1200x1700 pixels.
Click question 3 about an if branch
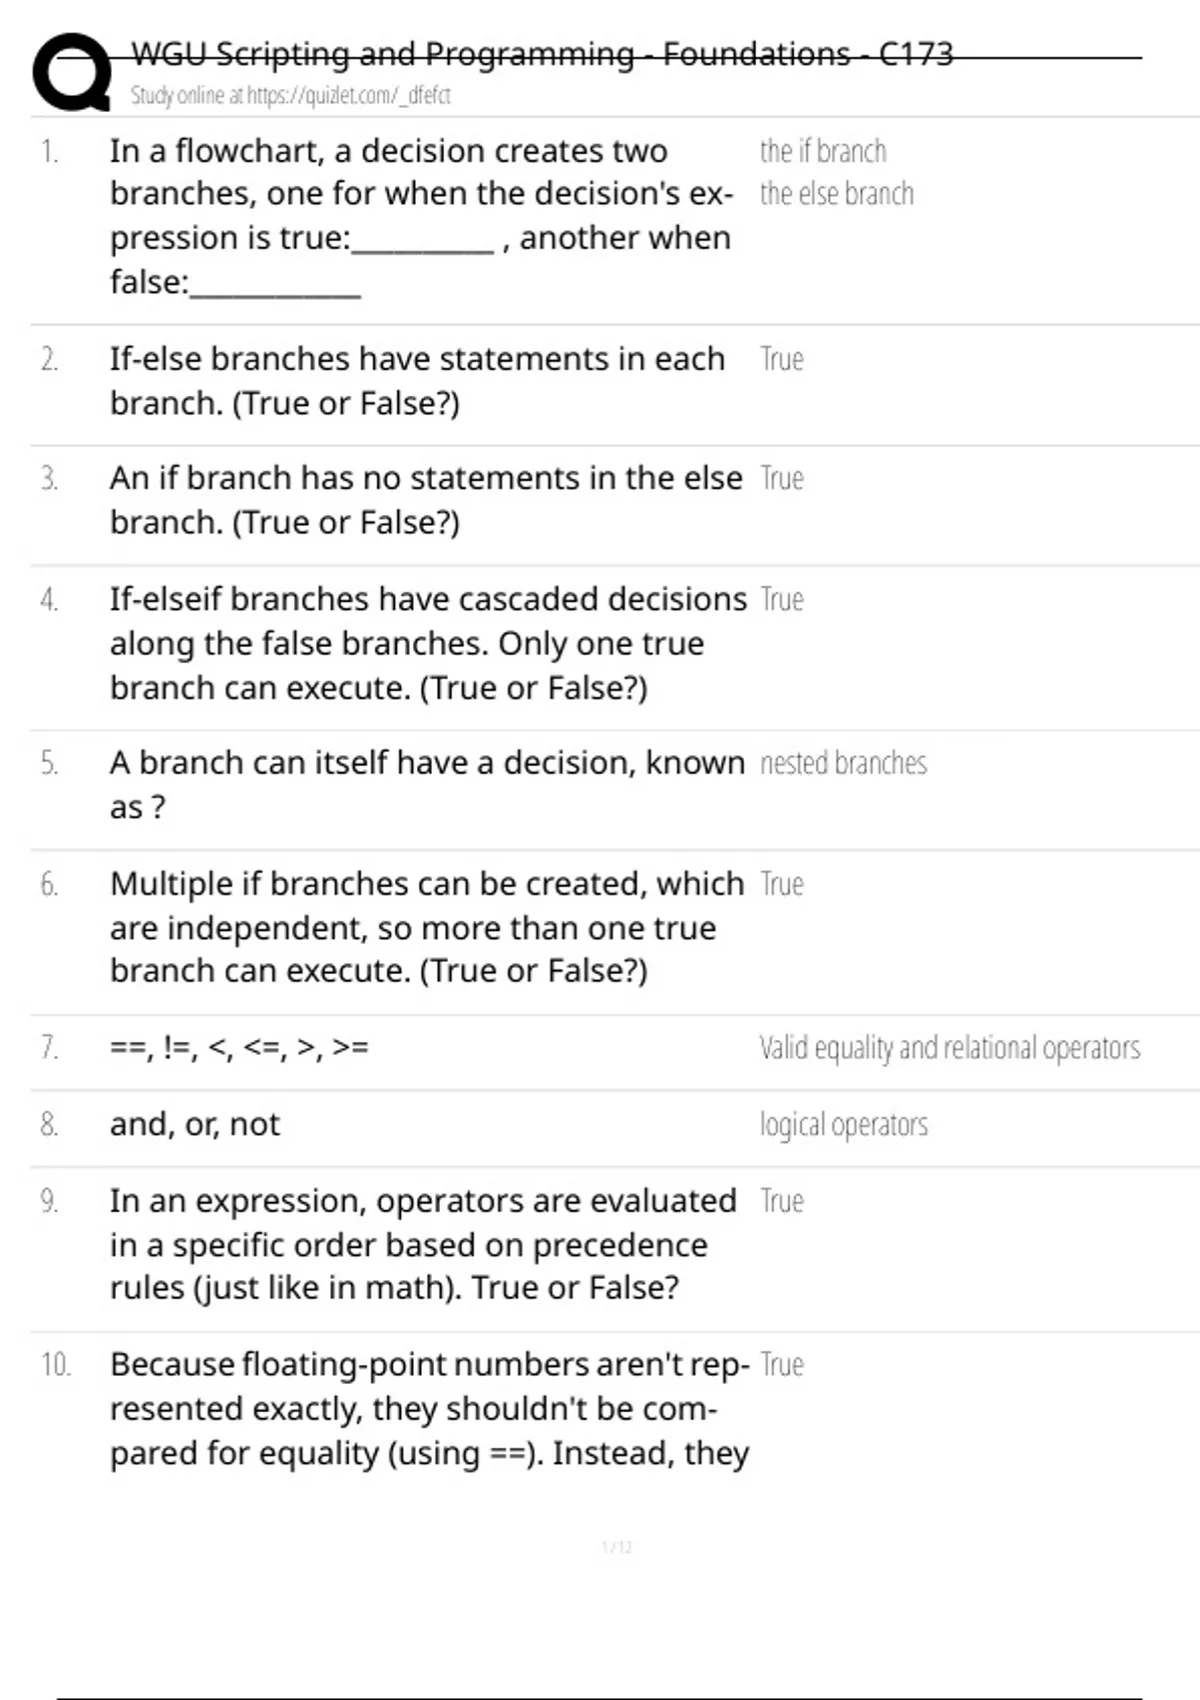point(426,500)
